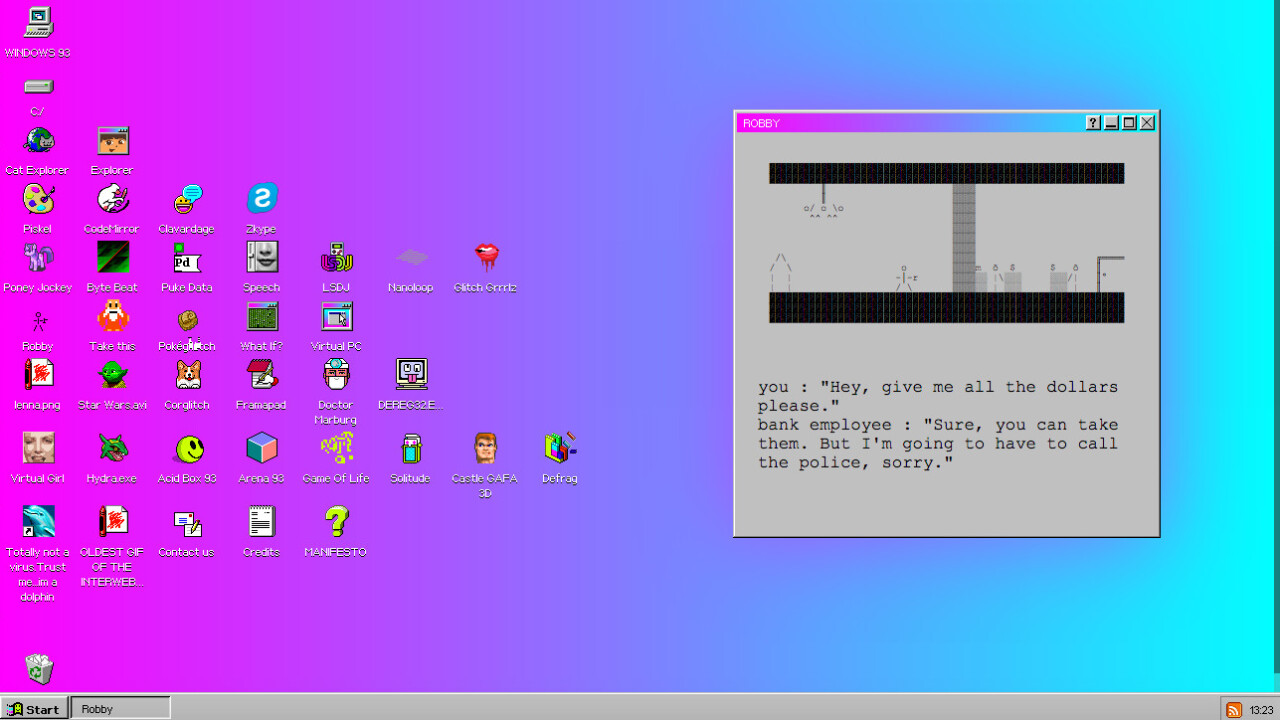
Task: Open the Glitch Grrrlz lips icon
Action: coord(486,259)
